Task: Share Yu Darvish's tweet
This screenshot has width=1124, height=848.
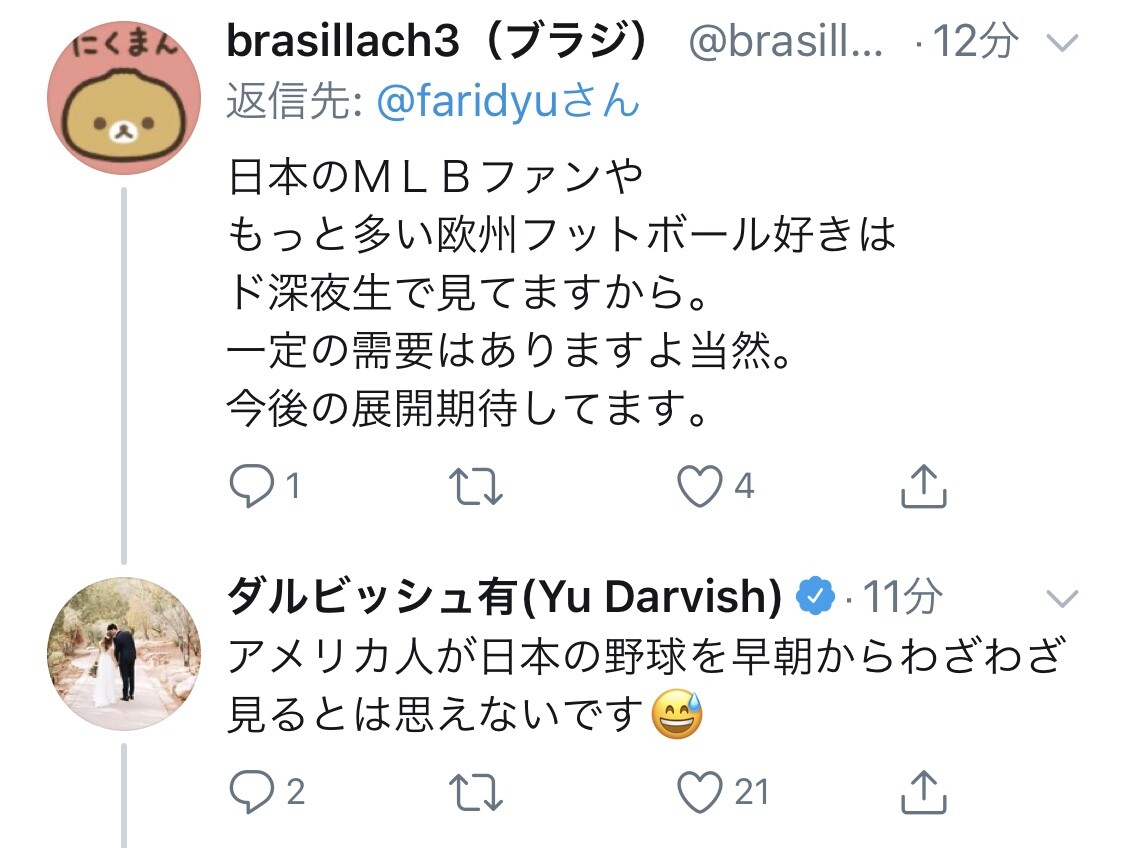Action: coord(923,791)
